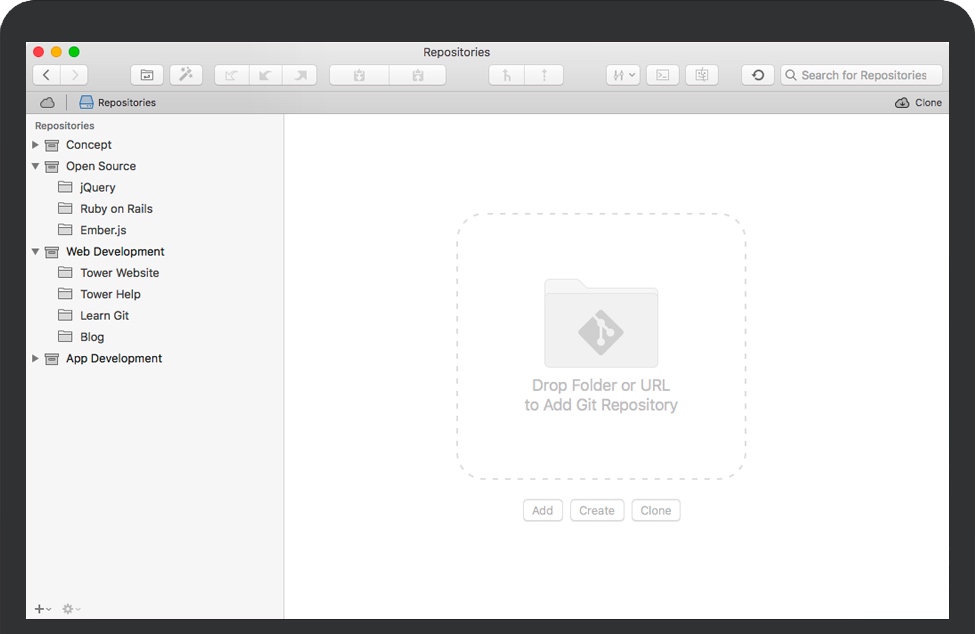
Task: Open the terminal icon in toolbar
Action: coord(662,75)
